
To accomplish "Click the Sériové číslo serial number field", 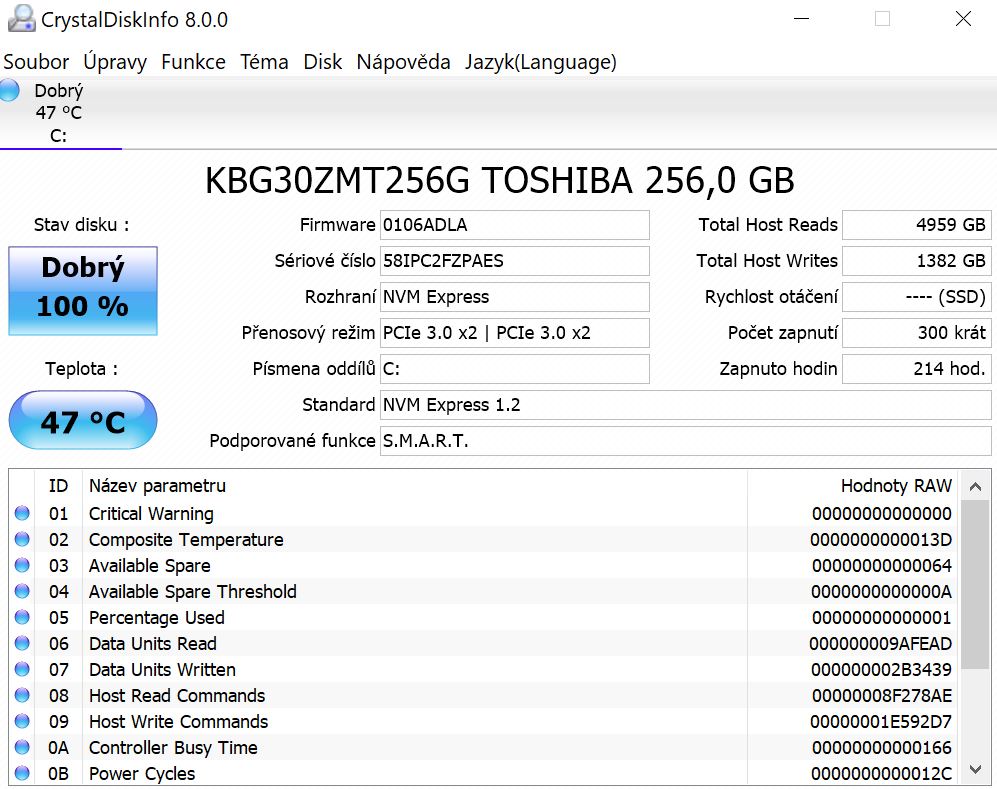I will click(x=515, y=261).
